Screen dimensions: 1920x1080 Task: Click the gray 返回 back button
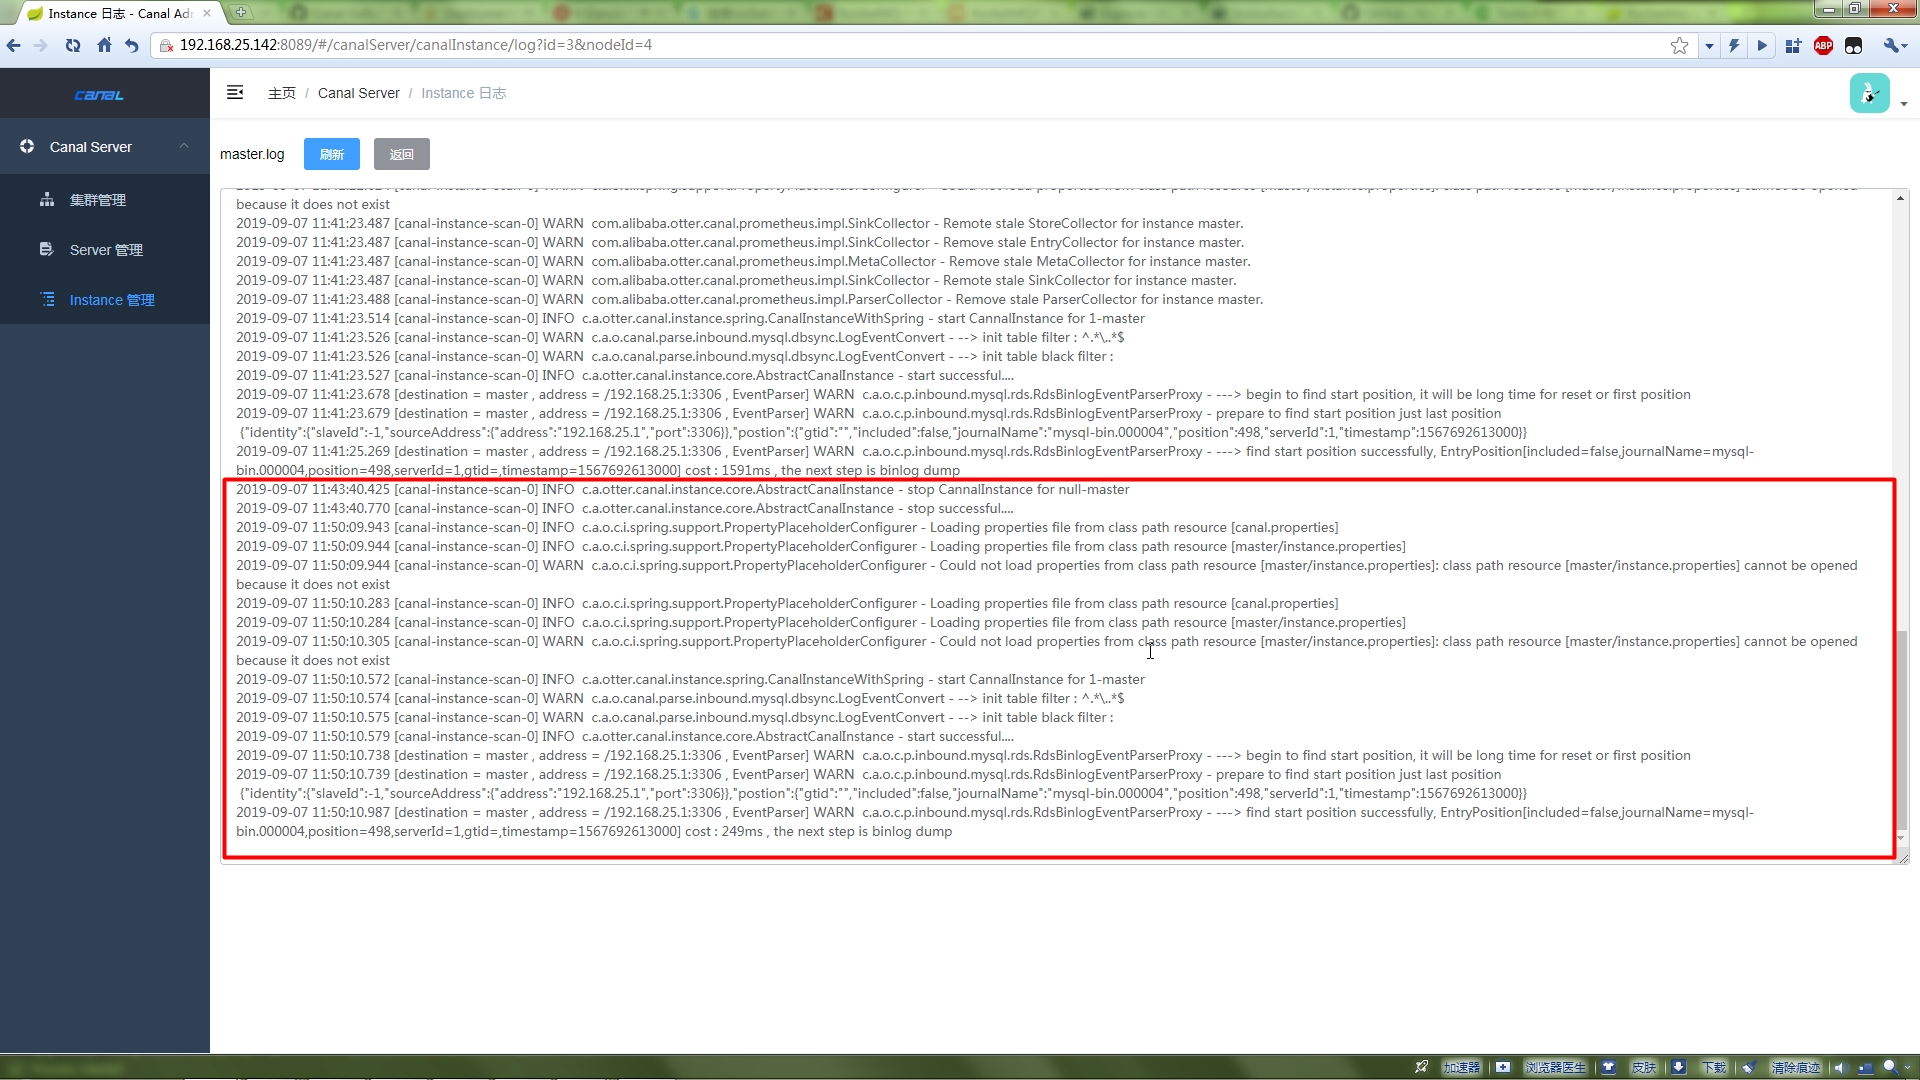401,154
